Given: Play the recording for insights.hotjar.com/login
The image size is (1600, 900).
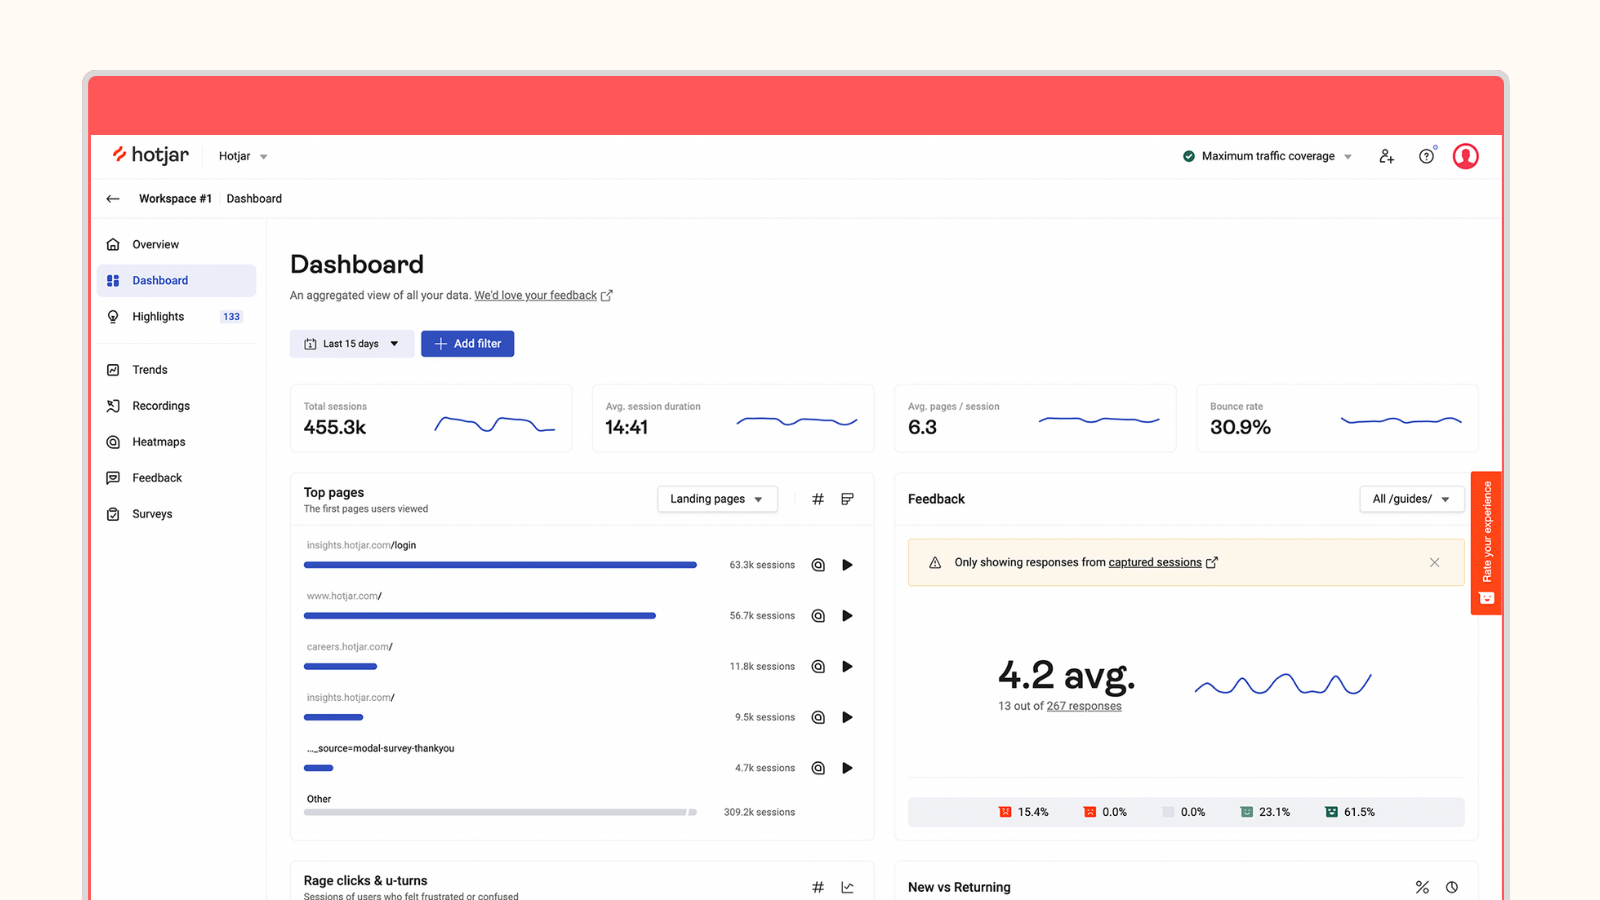Looking at the screenshot, I should point(847,564).
